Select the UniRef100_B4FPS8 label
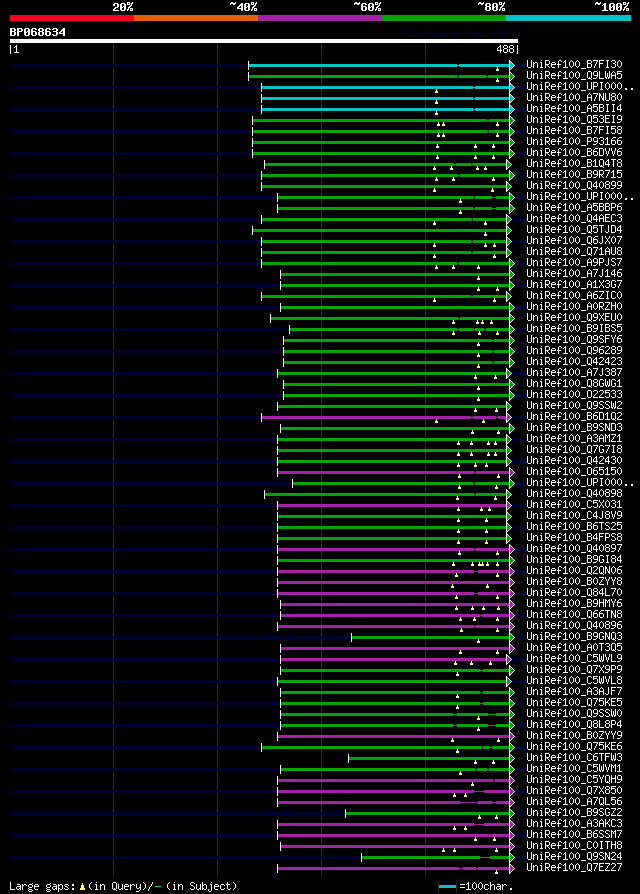This screenshot has width=640, height=894. click(x=574, y=538)
